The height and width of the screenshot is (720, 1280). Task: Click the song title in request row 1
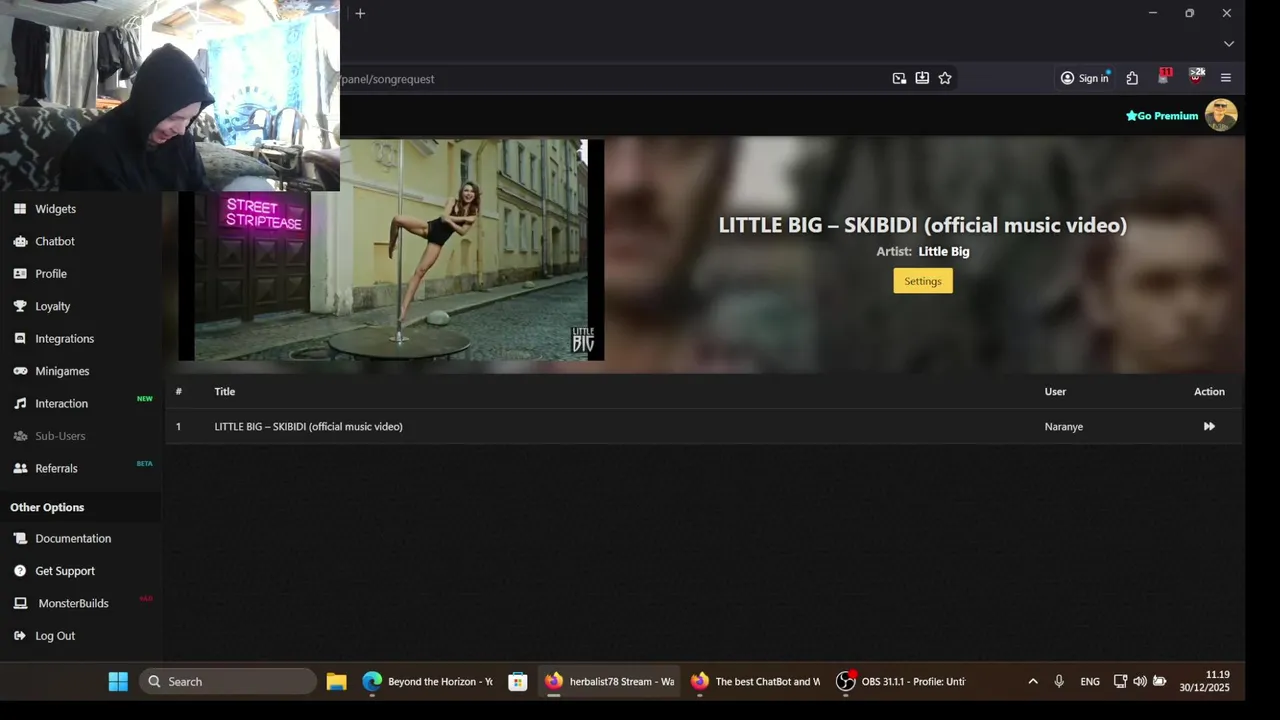click(x=308, y=426)
